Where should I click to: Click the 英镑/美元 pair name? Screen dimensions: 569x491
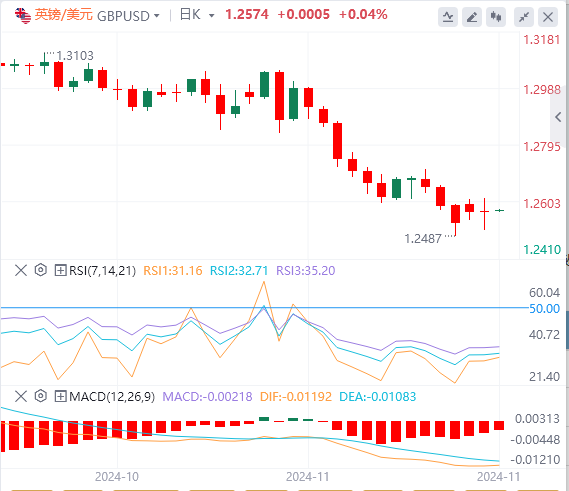(64, 15)
